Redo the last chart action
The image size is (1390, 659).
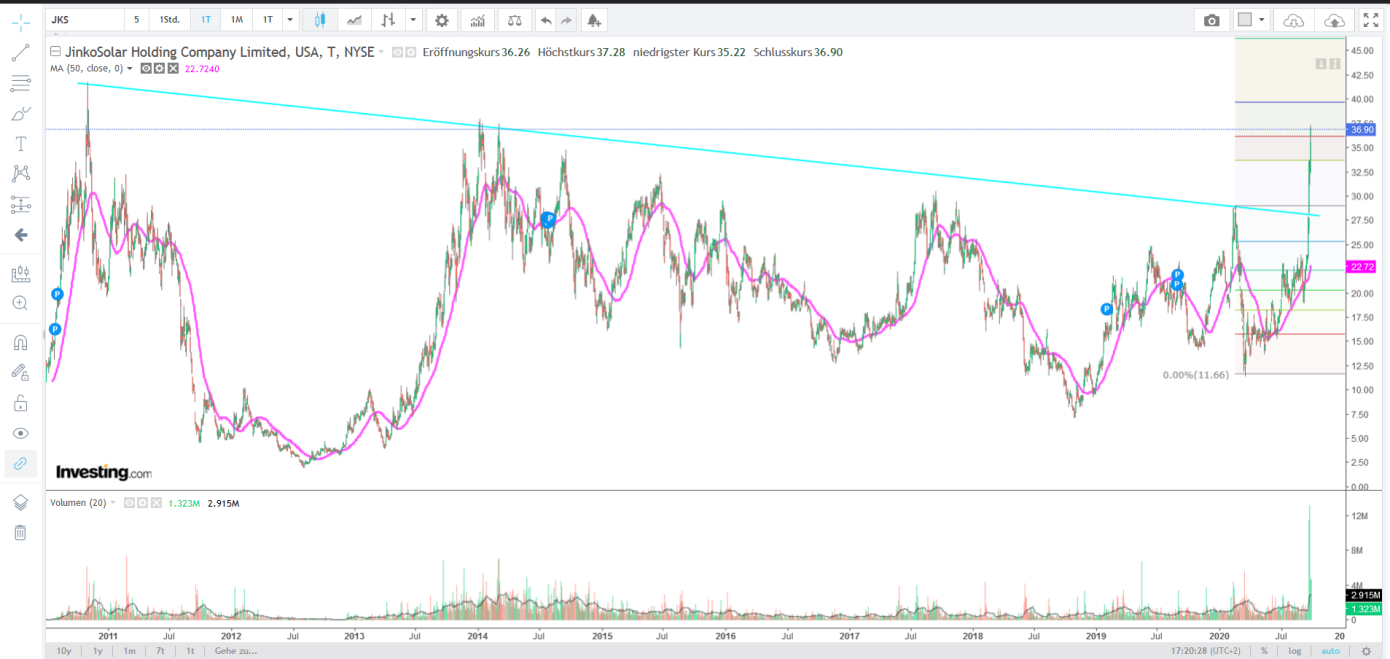pos(567,20)
